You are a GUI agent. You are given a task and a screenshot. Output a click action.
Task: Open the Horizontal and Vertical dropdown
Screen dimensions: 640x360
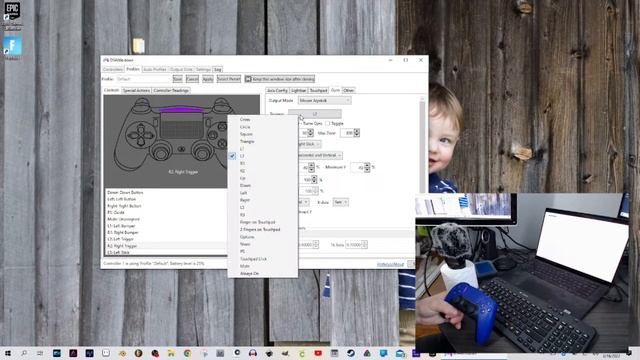click(x=320, y=156)
